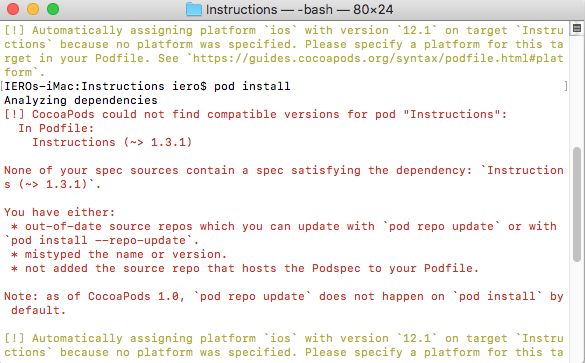Screen dimensions: 585x363
Task: Click the 'CocoaPods could not find compatible versions' line
Action: point(256,114)
